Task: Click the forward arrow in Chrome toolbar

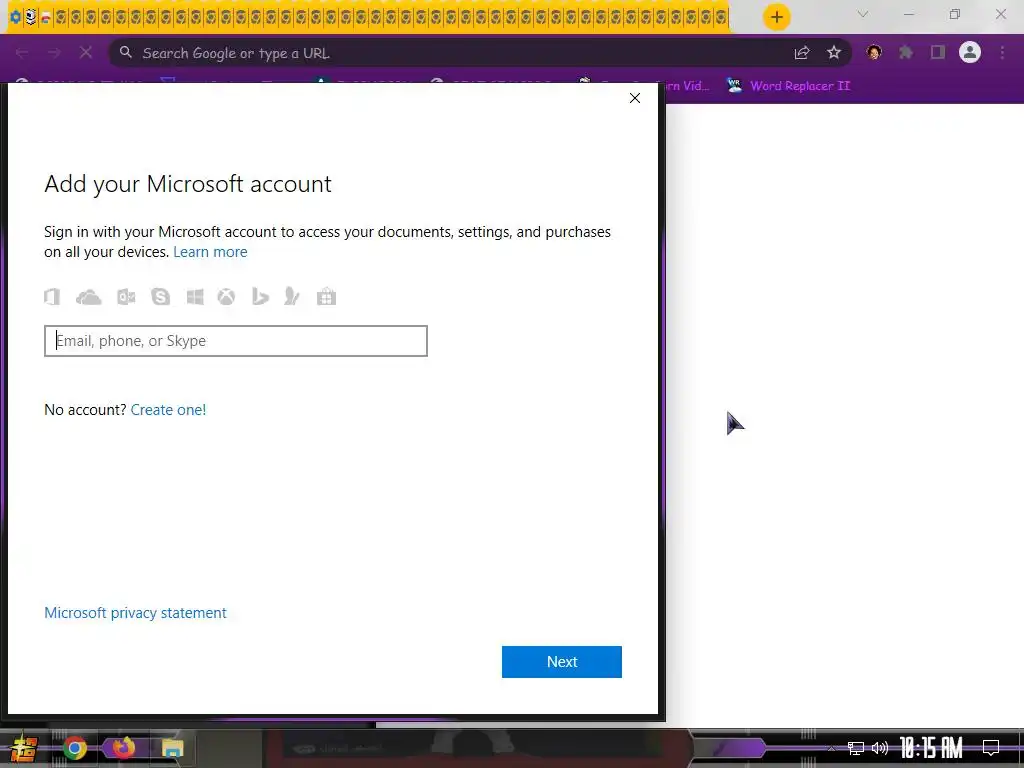Action: click(x=54, y=53)
